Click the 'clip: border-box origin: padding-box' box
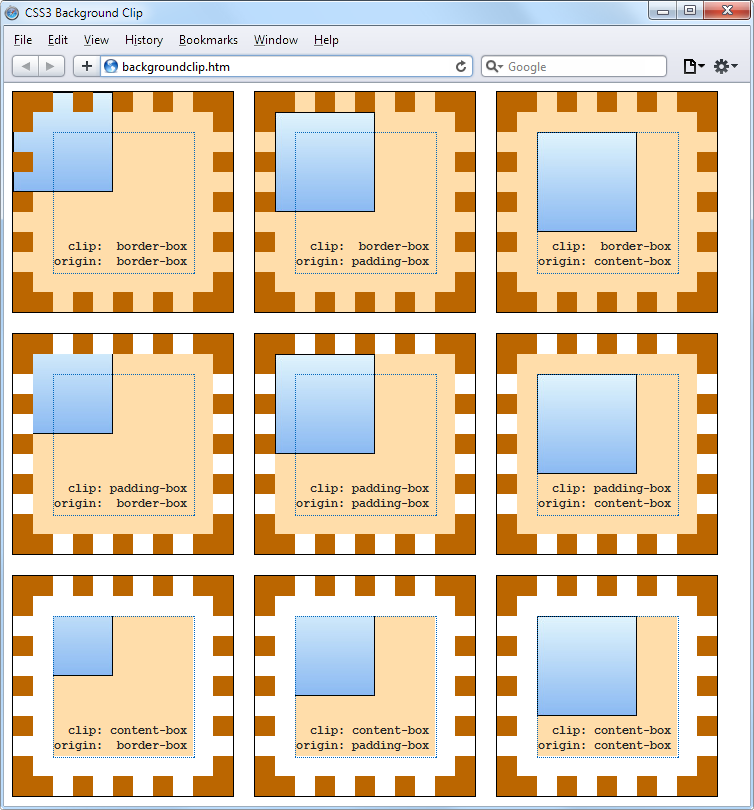Image resolution: width=754 pixels, height=810 pixels. pos(365,202)
